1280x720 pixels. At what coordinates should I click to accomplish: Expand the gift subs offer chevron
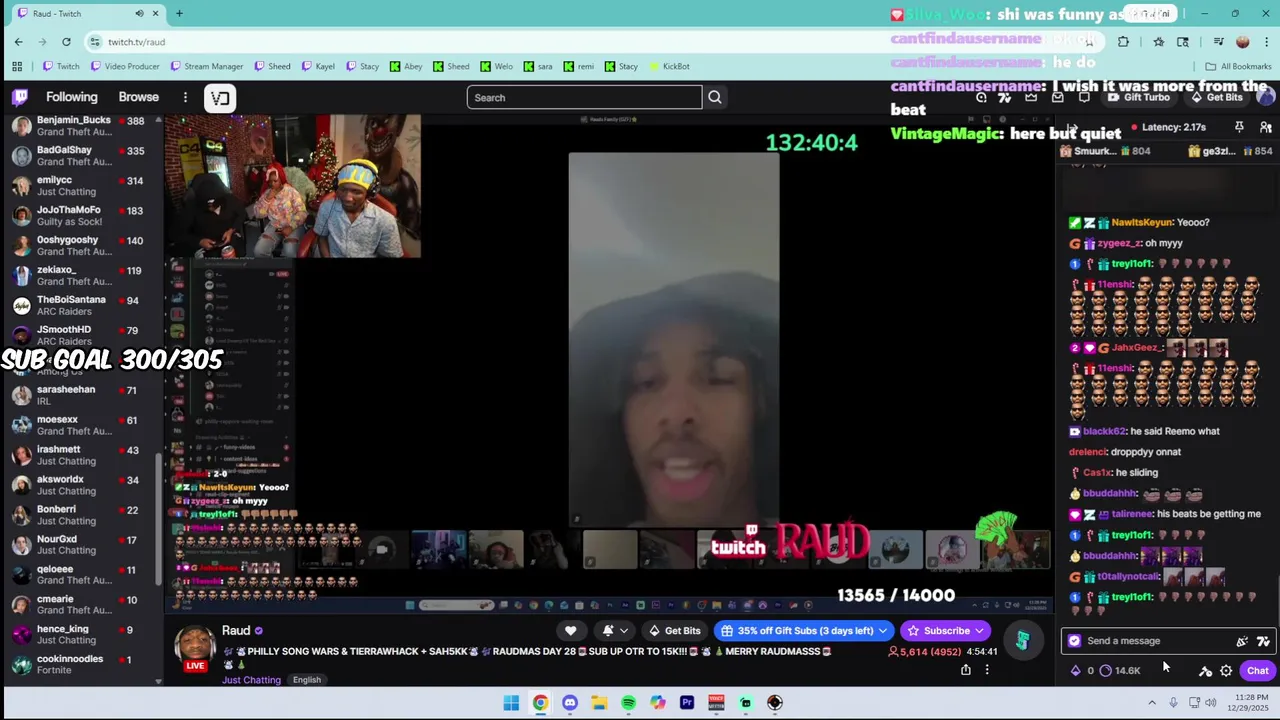tap(882, 631)
